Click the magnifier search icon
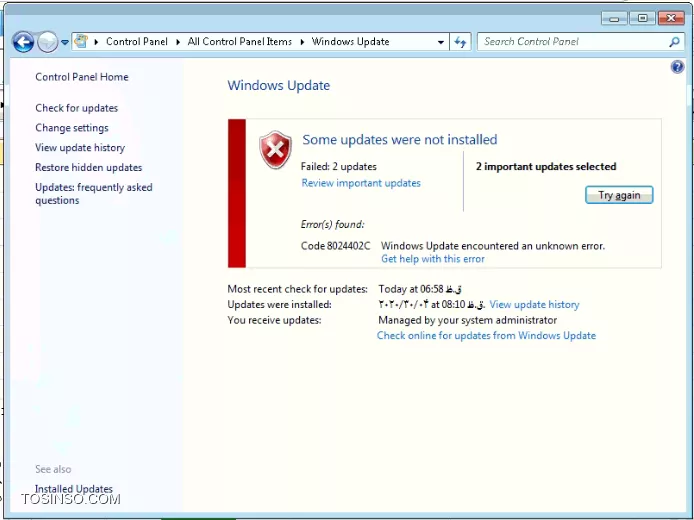Image resolution: width=694 pixels, height=520 pixels. [674, 42]
